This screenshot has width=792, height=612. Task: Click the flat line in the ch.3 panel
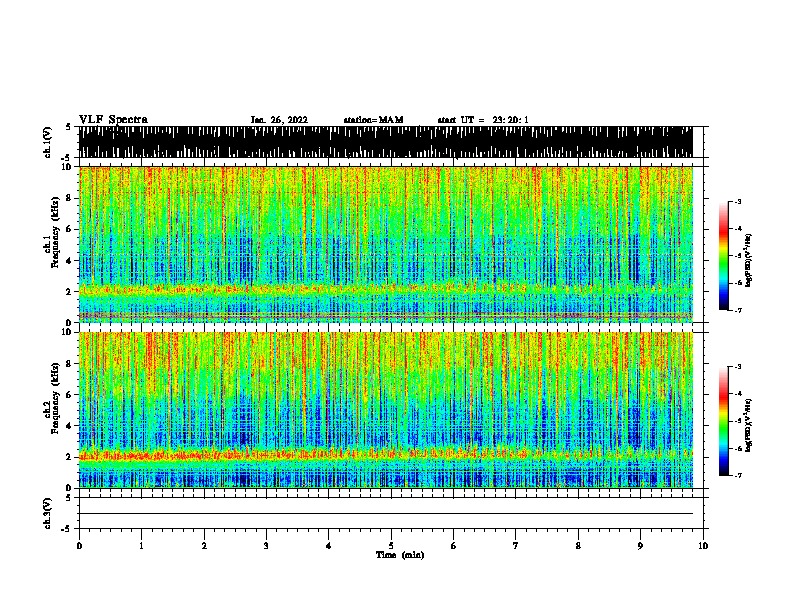386,514
